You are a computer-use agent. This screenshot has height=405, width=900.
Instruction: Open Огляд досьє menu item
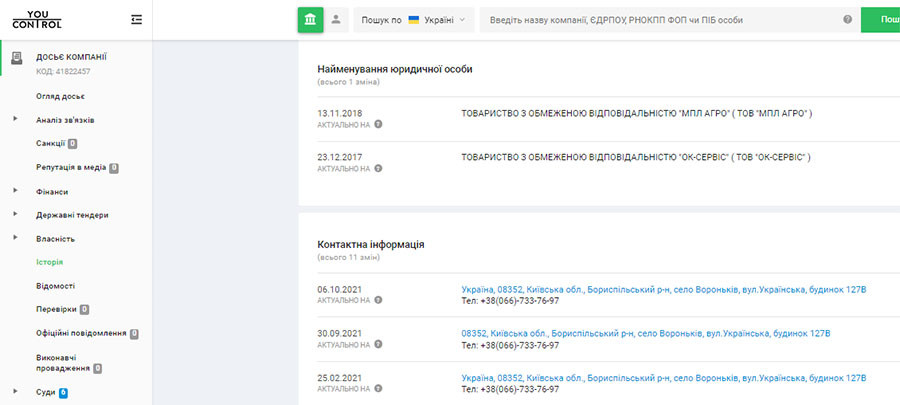60,96
